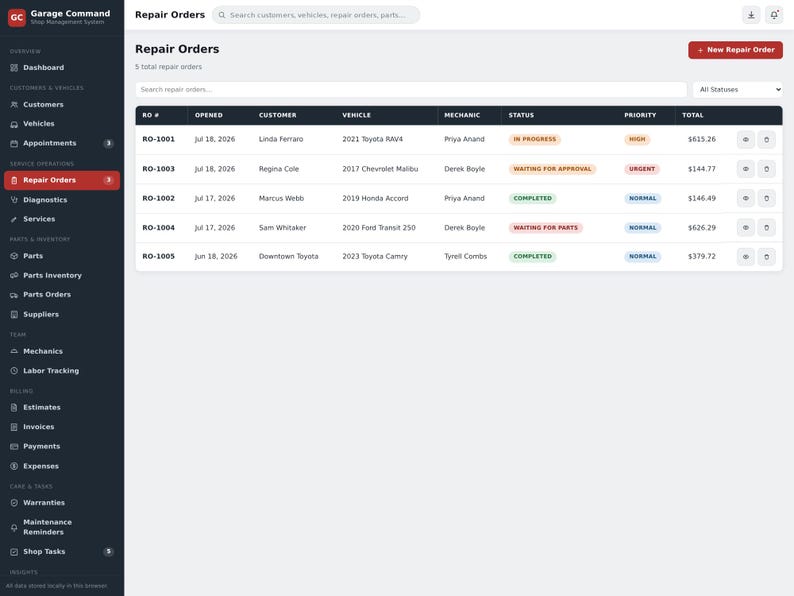Open Shop Tasks in the sidebar

click(62, 552)
